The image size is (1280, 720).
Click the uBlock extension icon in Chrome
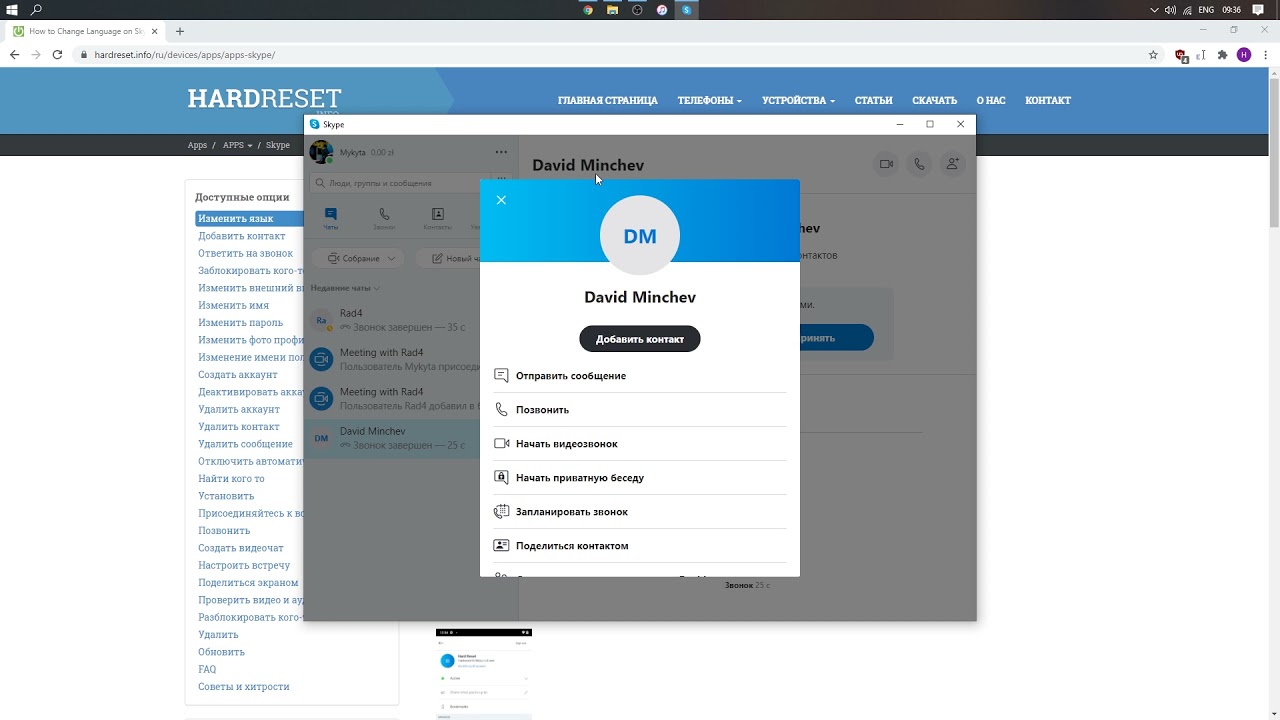1182,56
